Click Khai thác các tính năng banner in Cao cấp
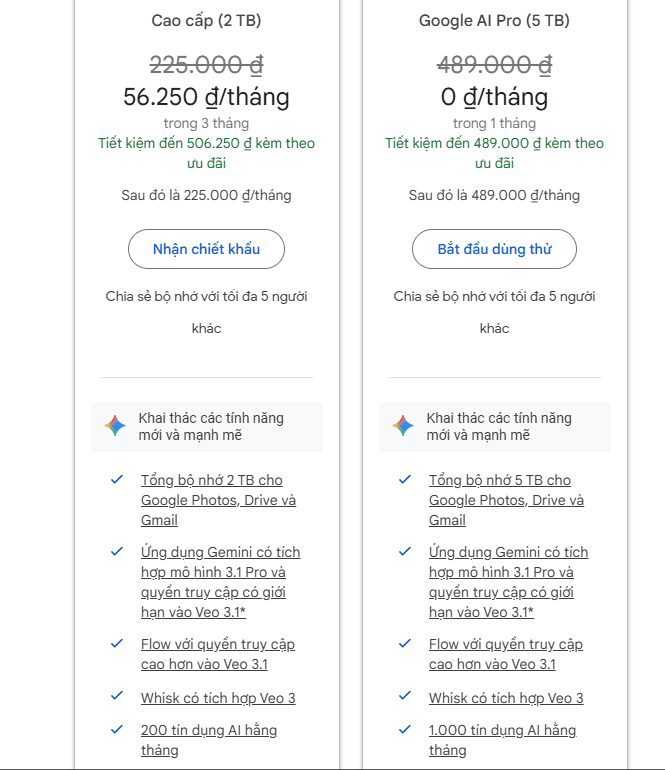 point(207,427)
